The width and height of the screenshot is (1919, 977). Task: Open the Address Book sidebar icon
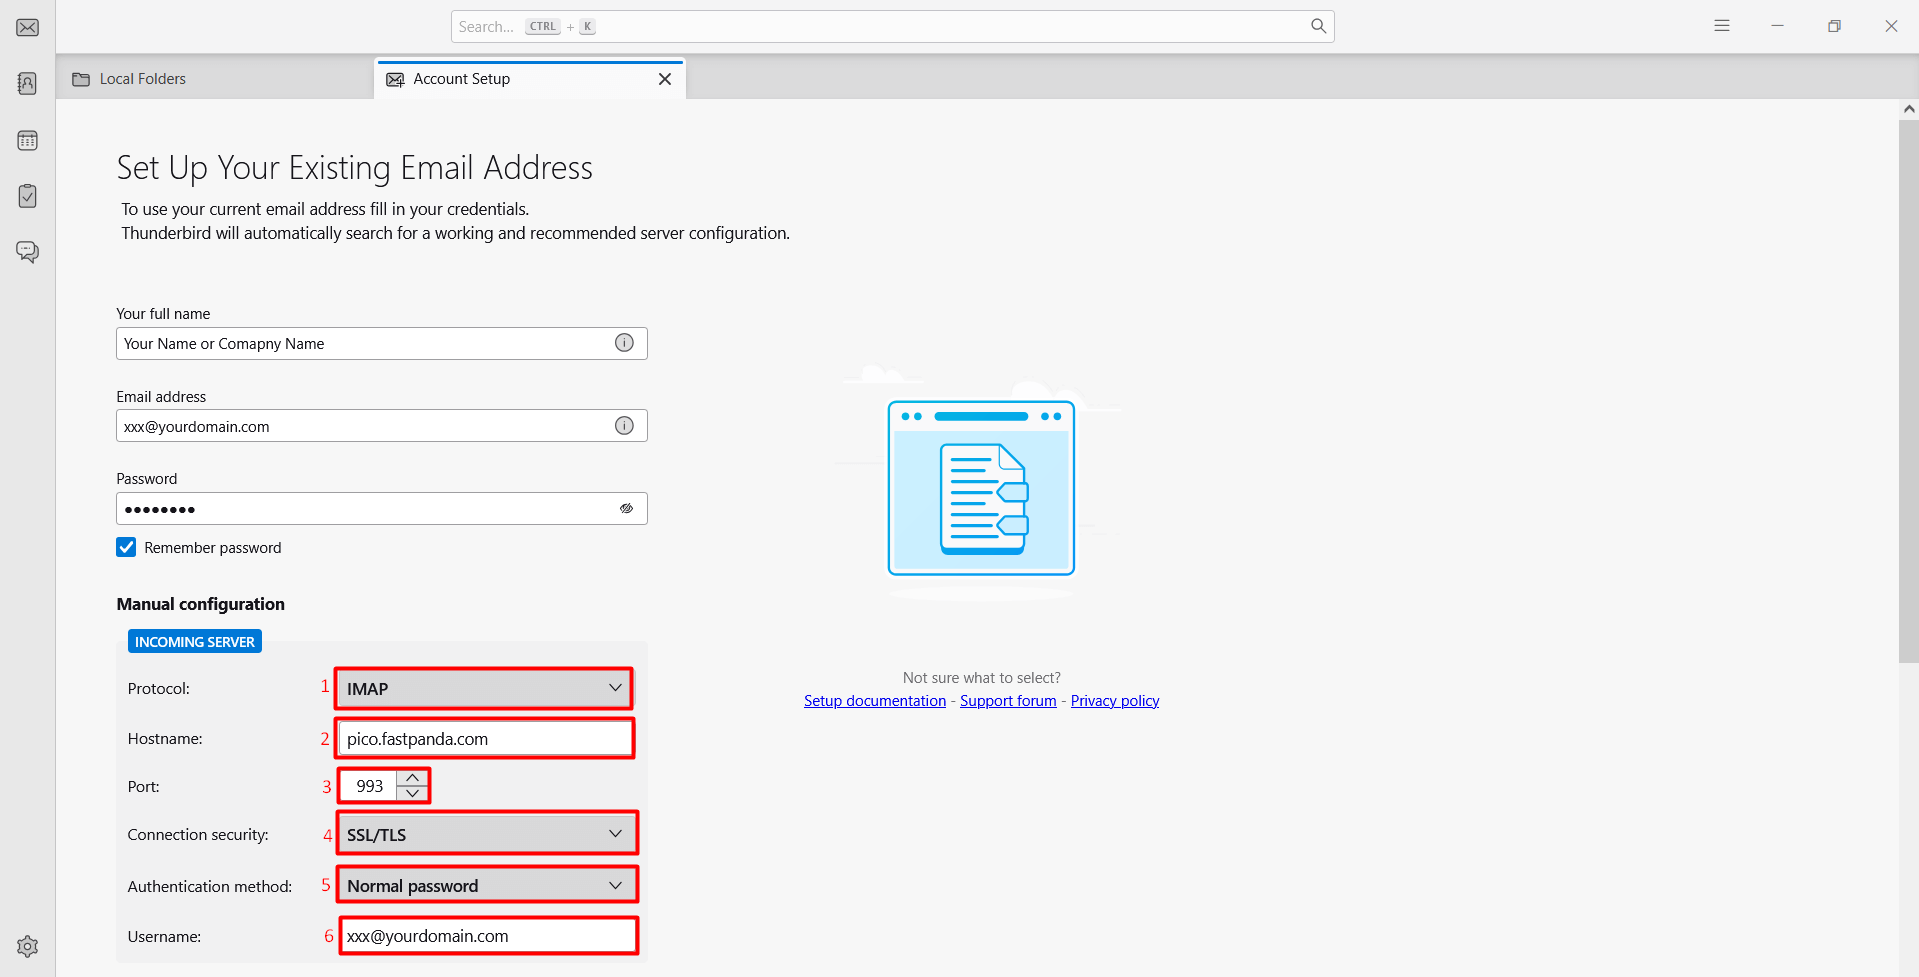coord(28,83)
